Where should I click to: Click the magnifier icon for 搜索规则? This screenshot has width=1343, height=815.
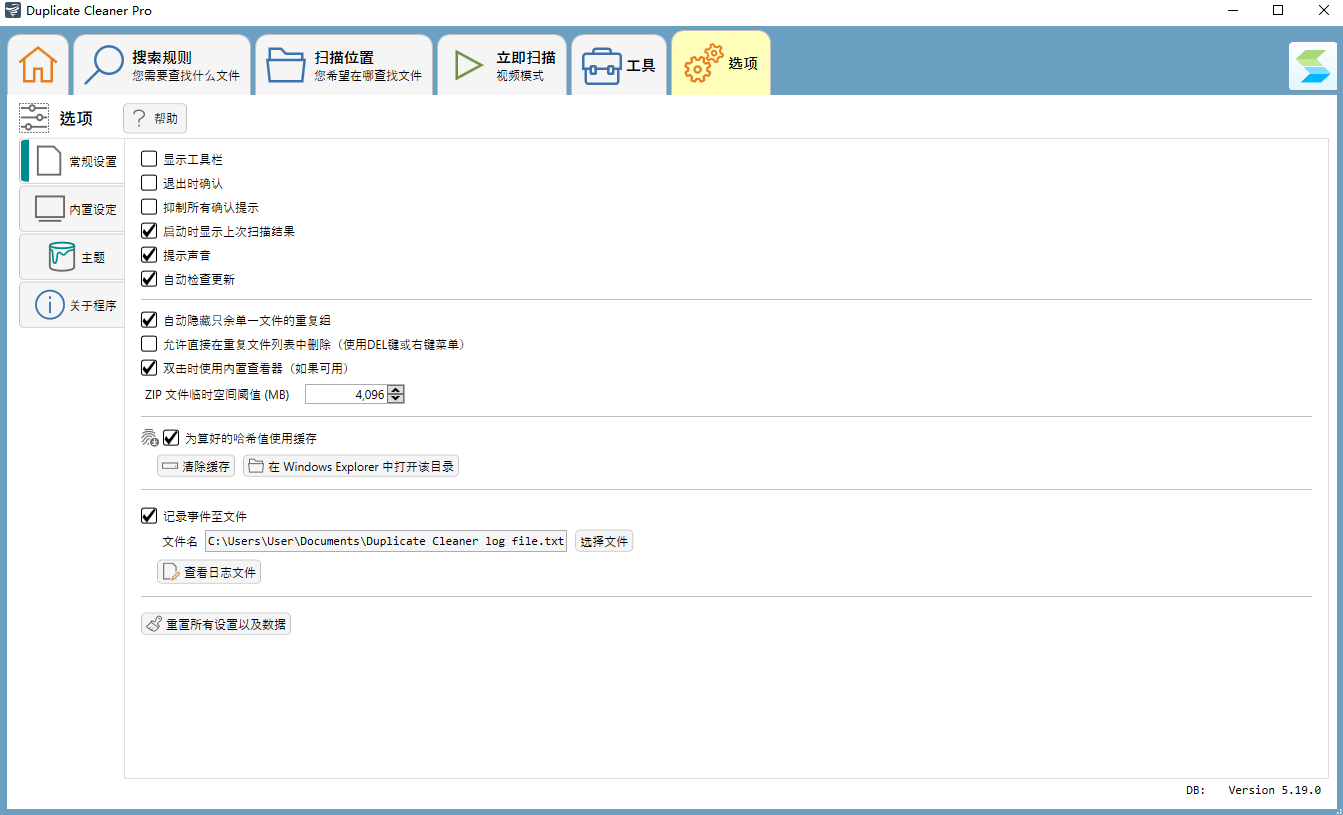pyautogui.click(x=103, y=65)
